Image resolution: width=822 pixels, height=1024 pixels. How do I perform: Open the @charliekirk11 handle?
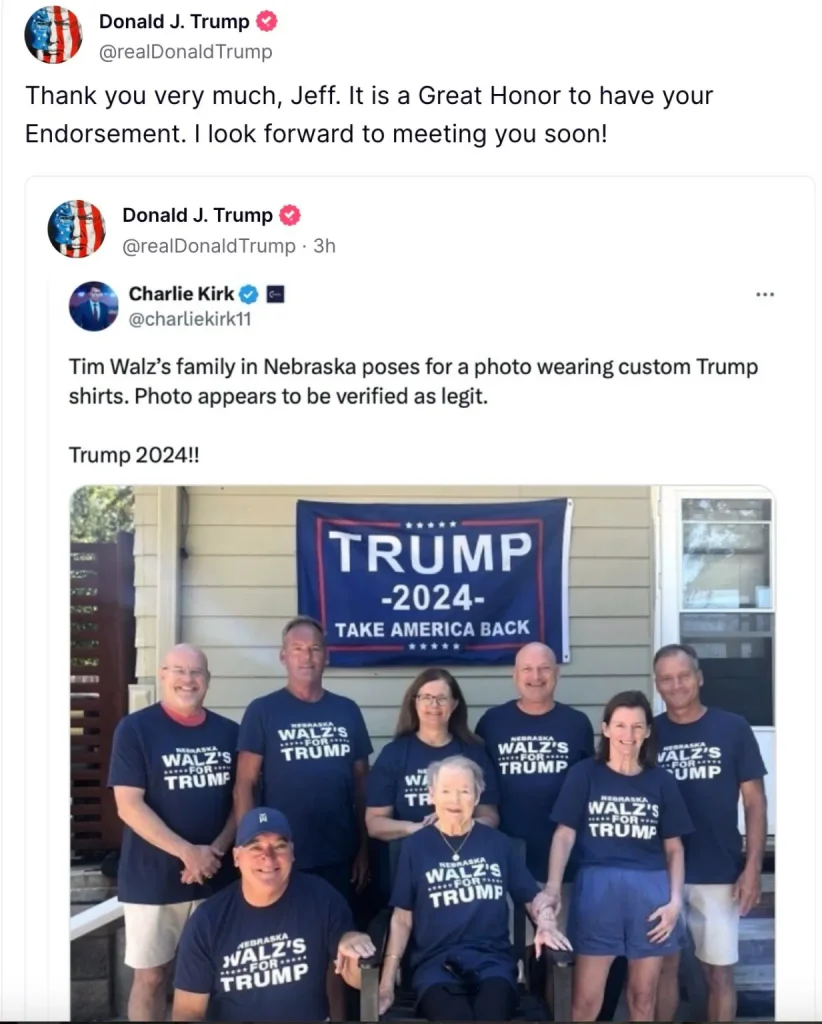pos(190,319)
